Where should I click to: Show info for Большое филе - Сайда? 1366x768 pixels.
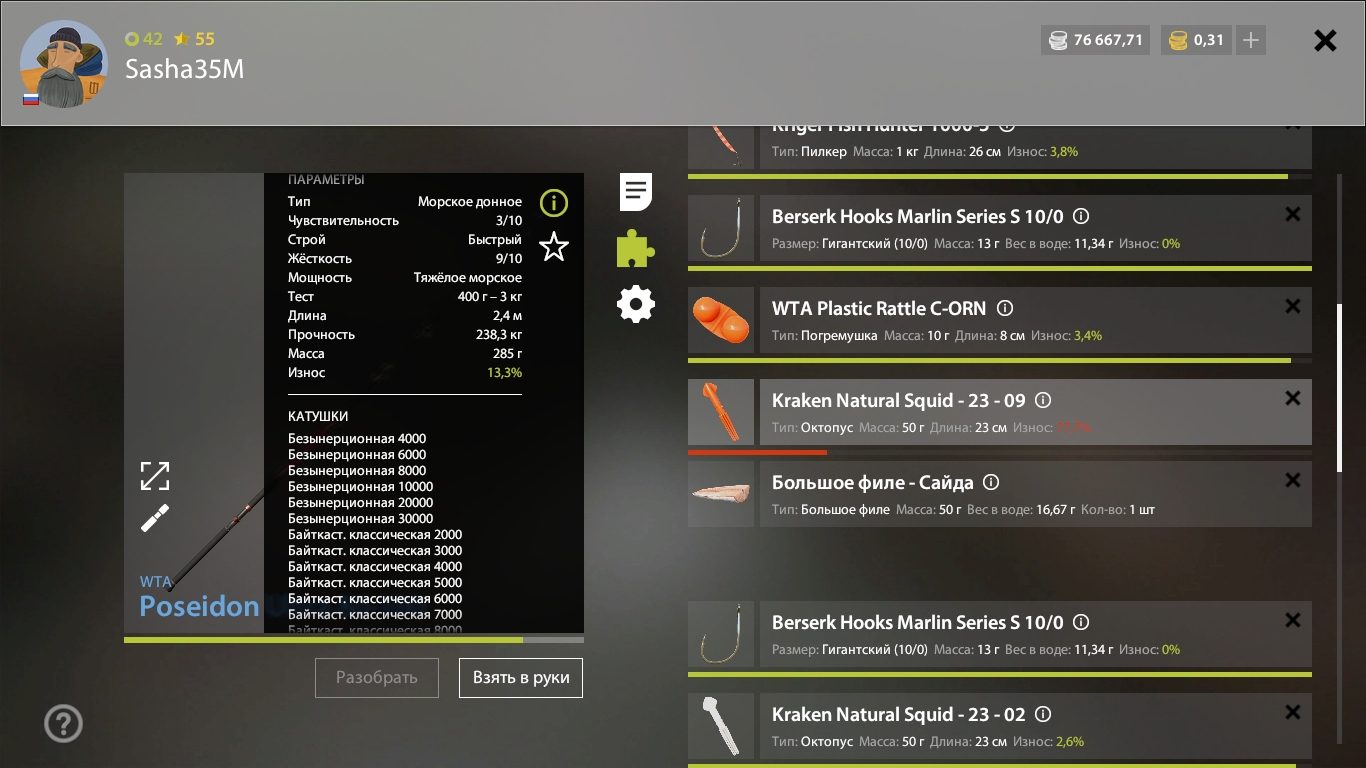[x=991, y=483]
